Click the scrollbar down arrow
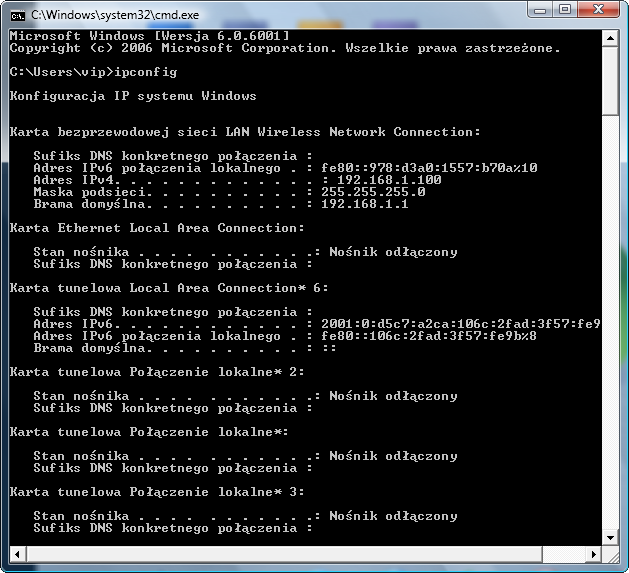 [x=611, y=528]
